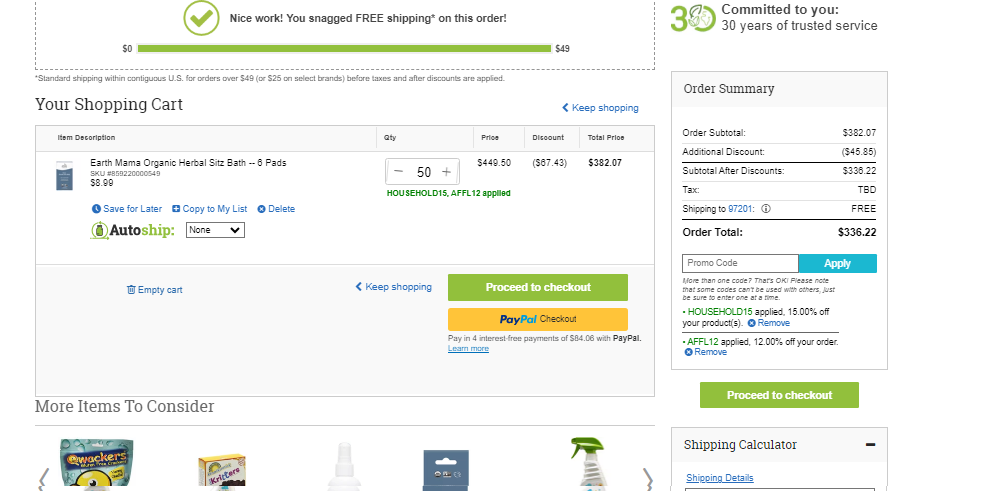
Task: Click the Empty cart trash icon
Action: pos(131,290)
